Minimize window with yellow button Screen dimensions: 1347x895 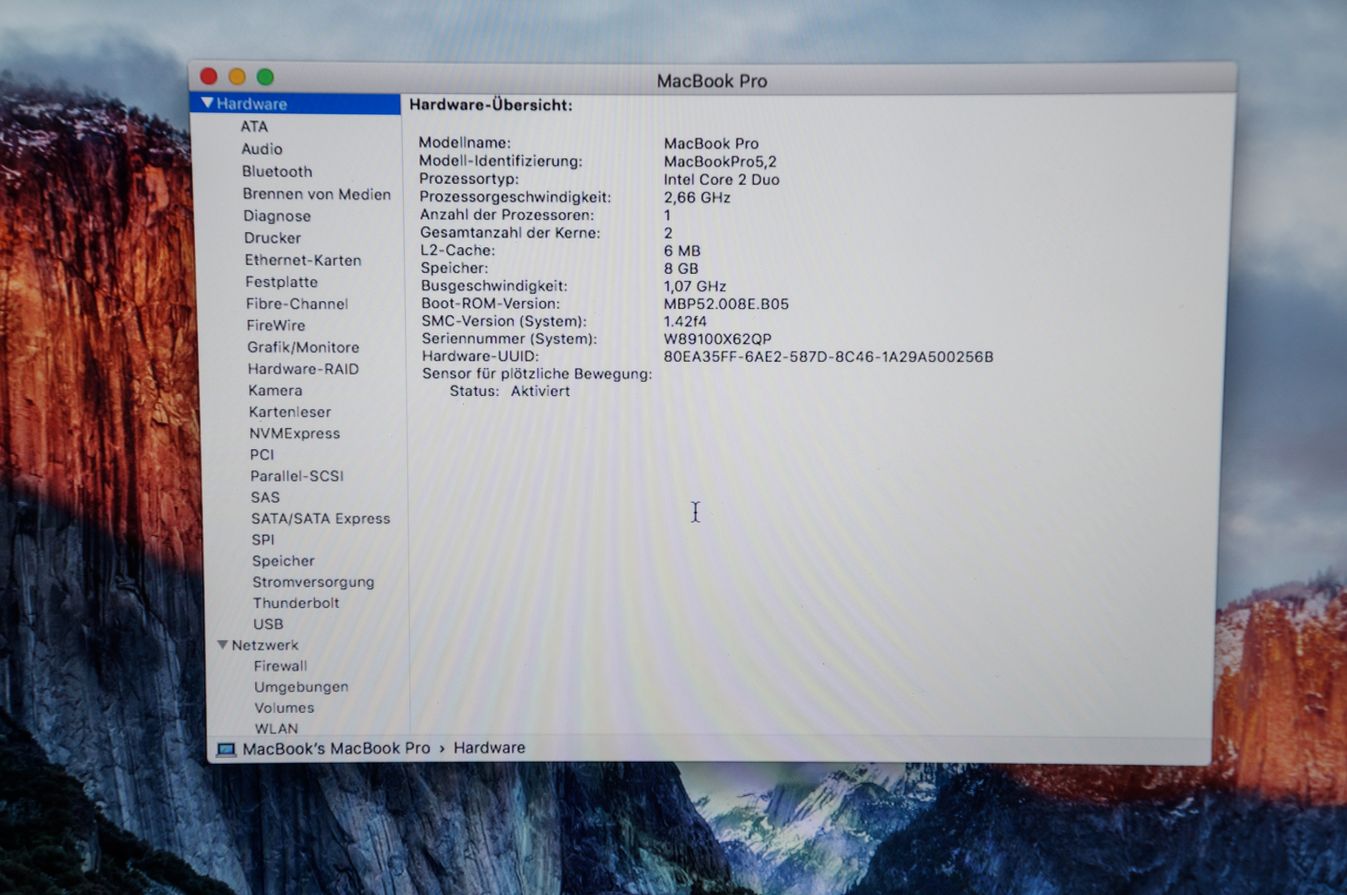point(237,76)
